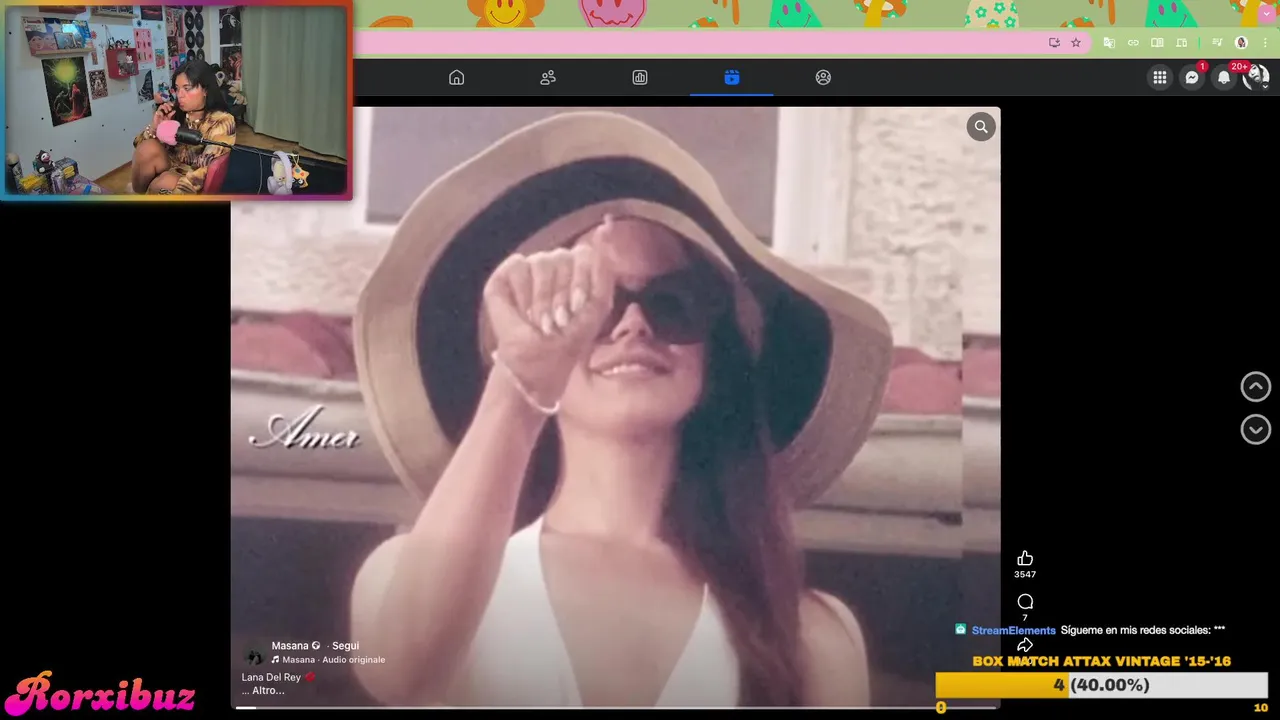Open the Friends tab

(x=548, y=77)
